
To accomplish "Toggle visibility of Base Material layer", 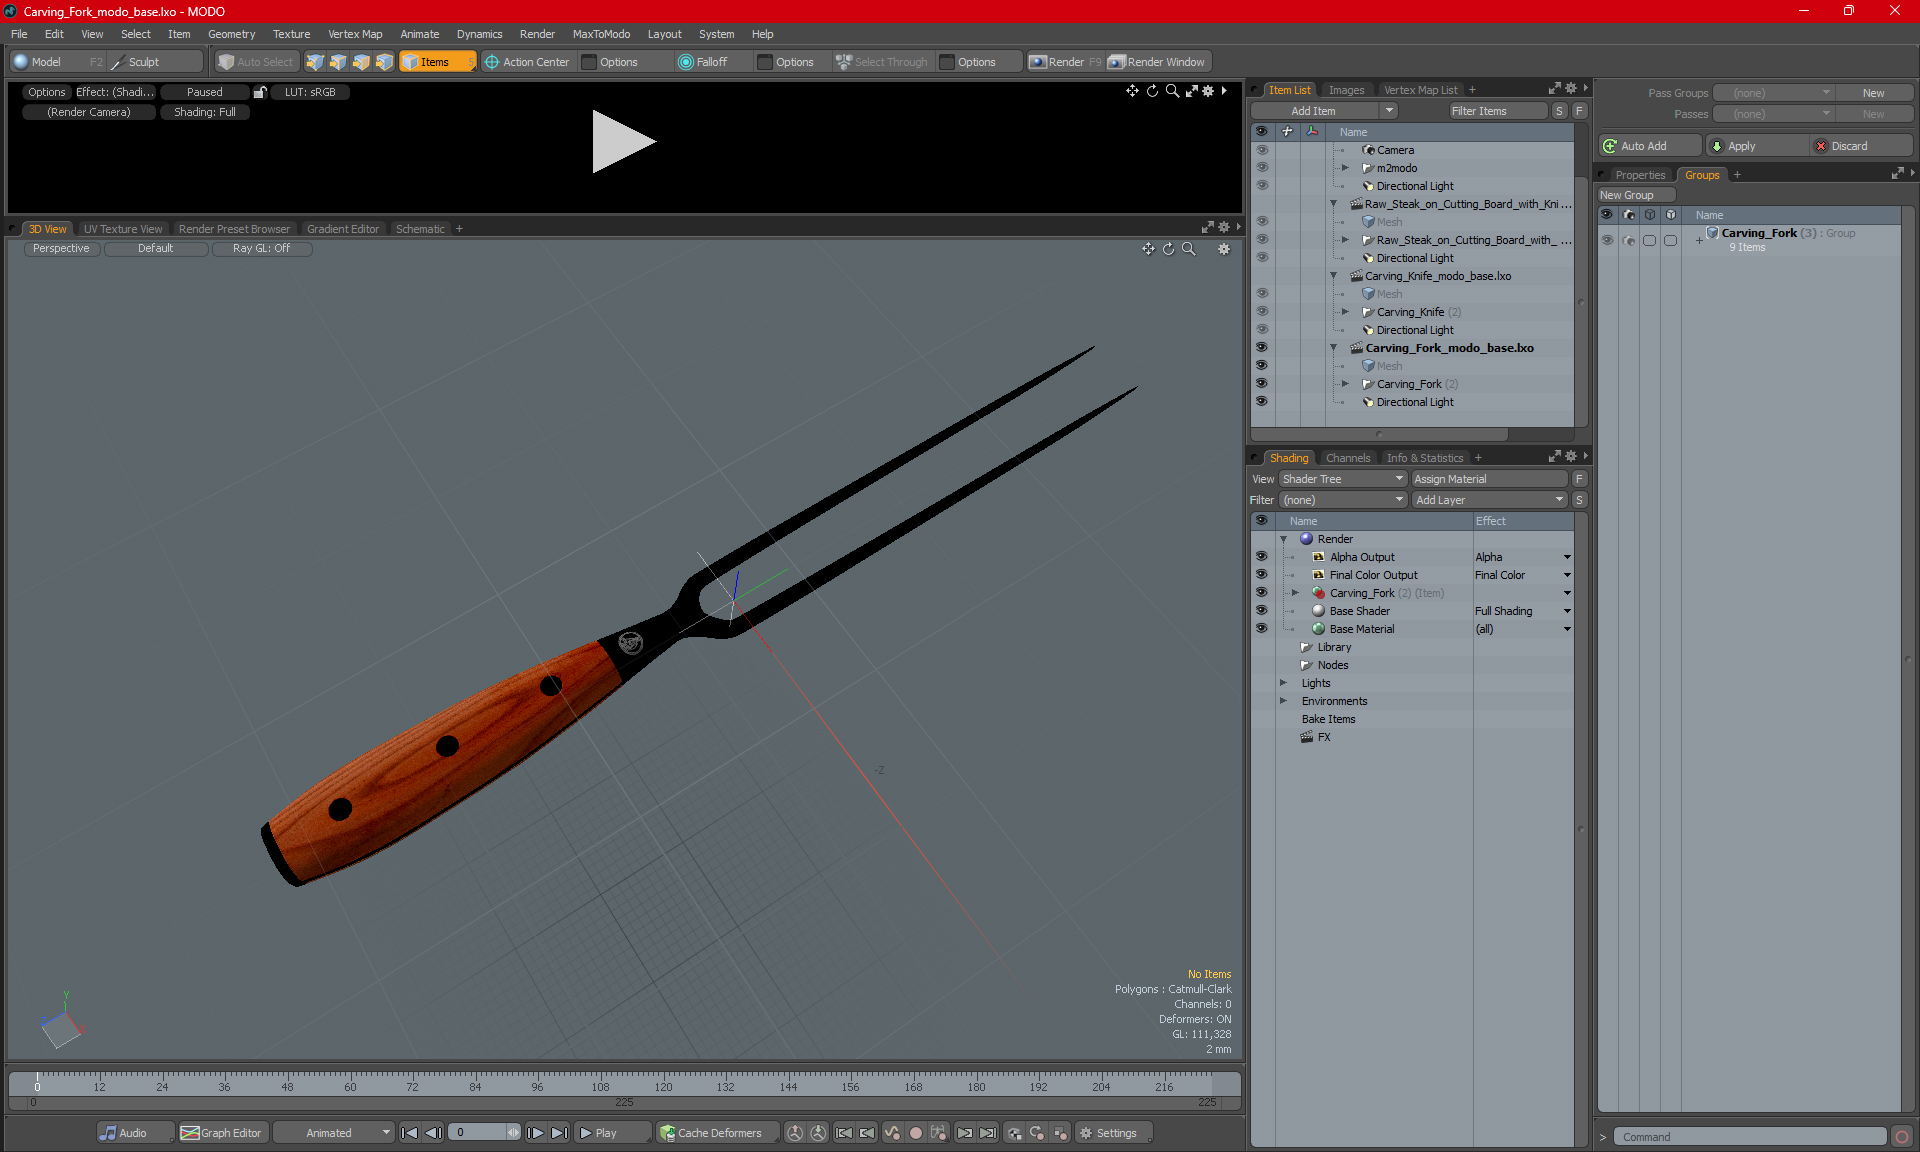I will pyautogui.click(x=1262, y=629).
